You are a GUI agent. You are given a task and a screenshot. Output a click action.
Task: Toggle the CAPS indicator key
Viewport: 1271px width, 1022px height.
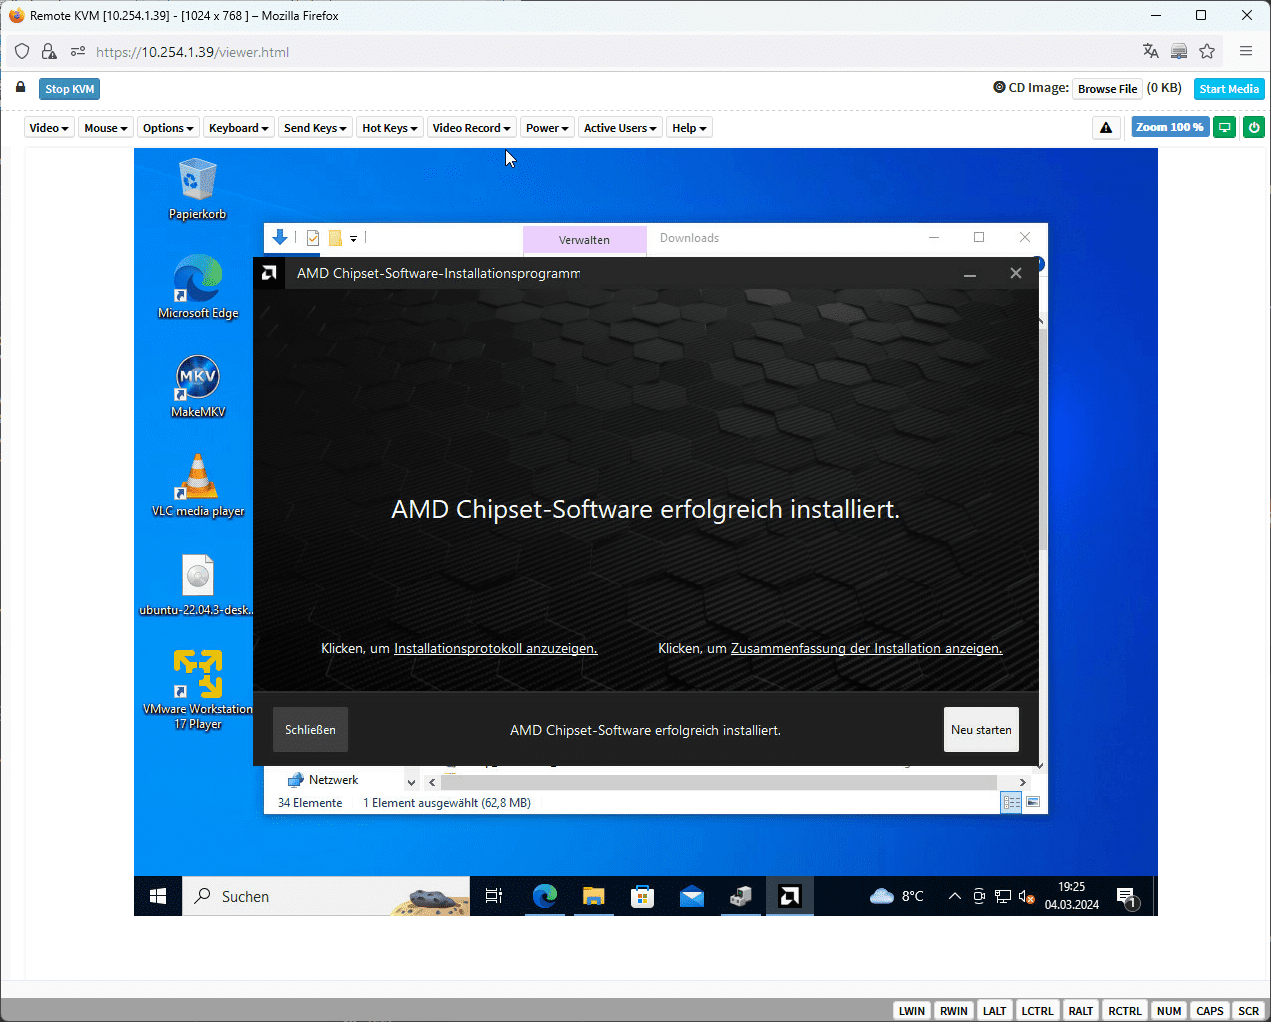tap(1210, 1010)
